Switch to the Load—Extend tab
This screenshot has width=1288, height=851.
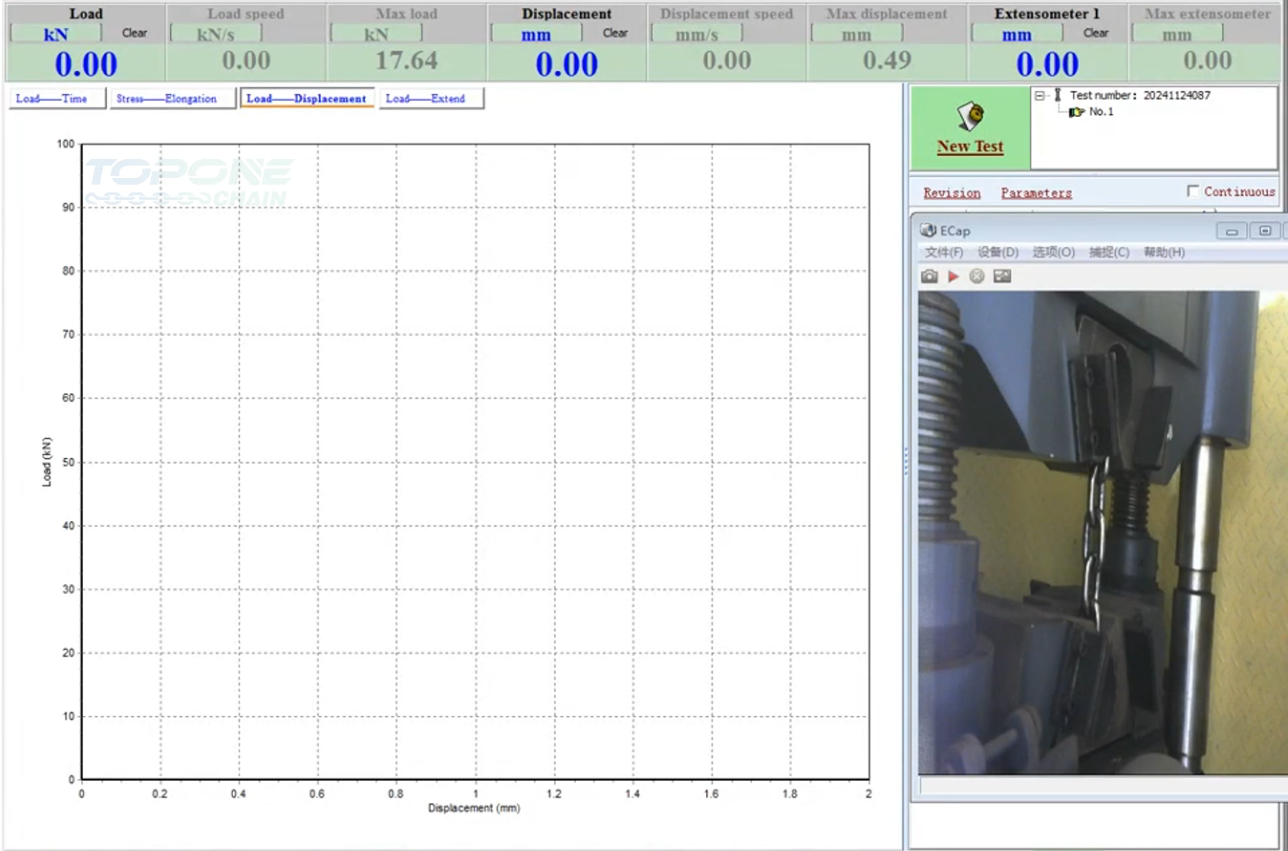coord(430,99)
